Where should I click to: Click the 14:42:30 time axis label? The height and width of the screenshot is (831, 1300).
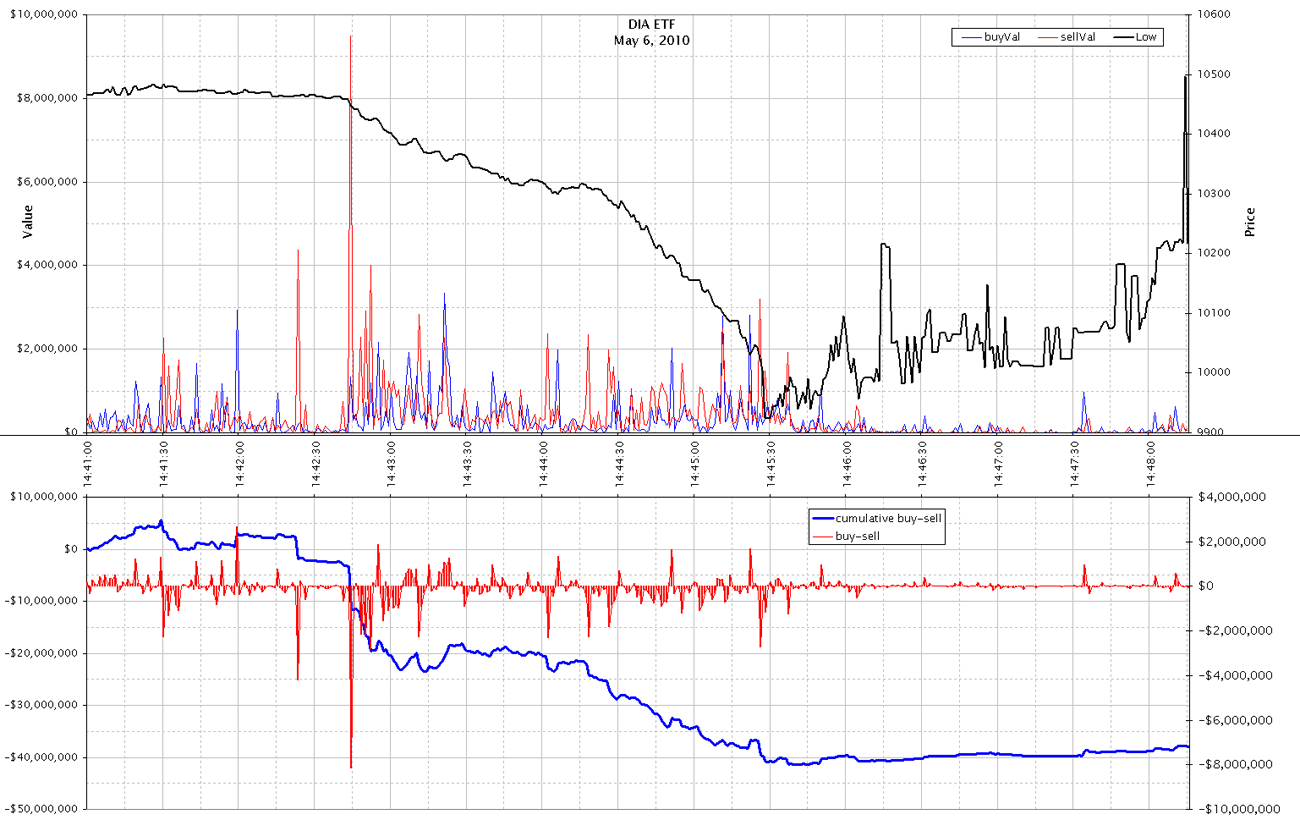pyautogui.click(x=316, y=464)
